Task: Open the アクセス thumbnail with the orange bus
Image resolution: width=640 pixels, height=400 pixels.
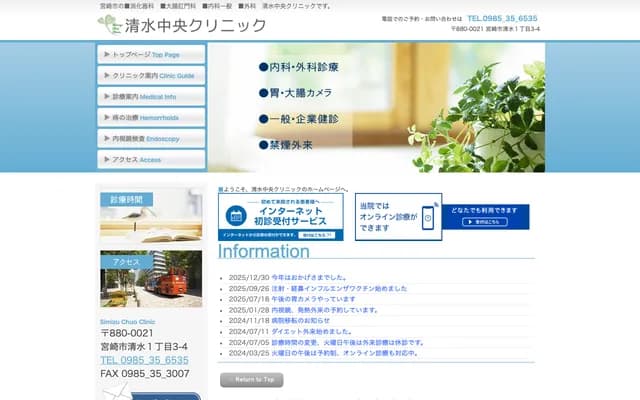Action: [151, 279]
